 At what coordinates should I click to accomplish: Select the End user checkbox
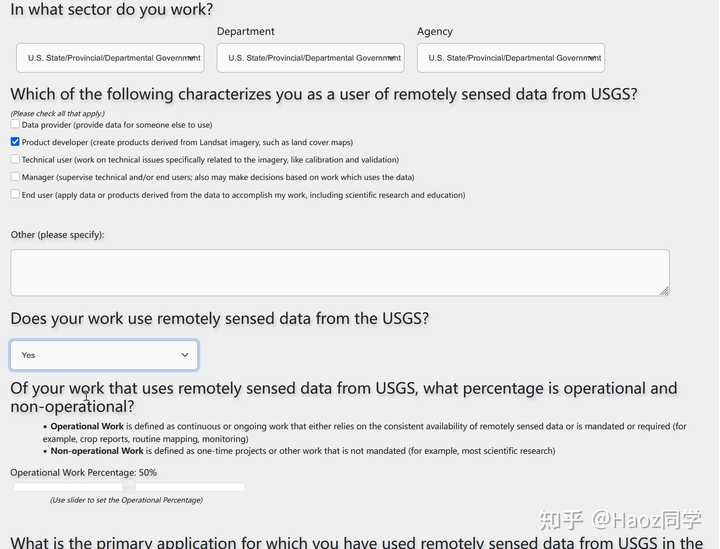tap(15, 194)
